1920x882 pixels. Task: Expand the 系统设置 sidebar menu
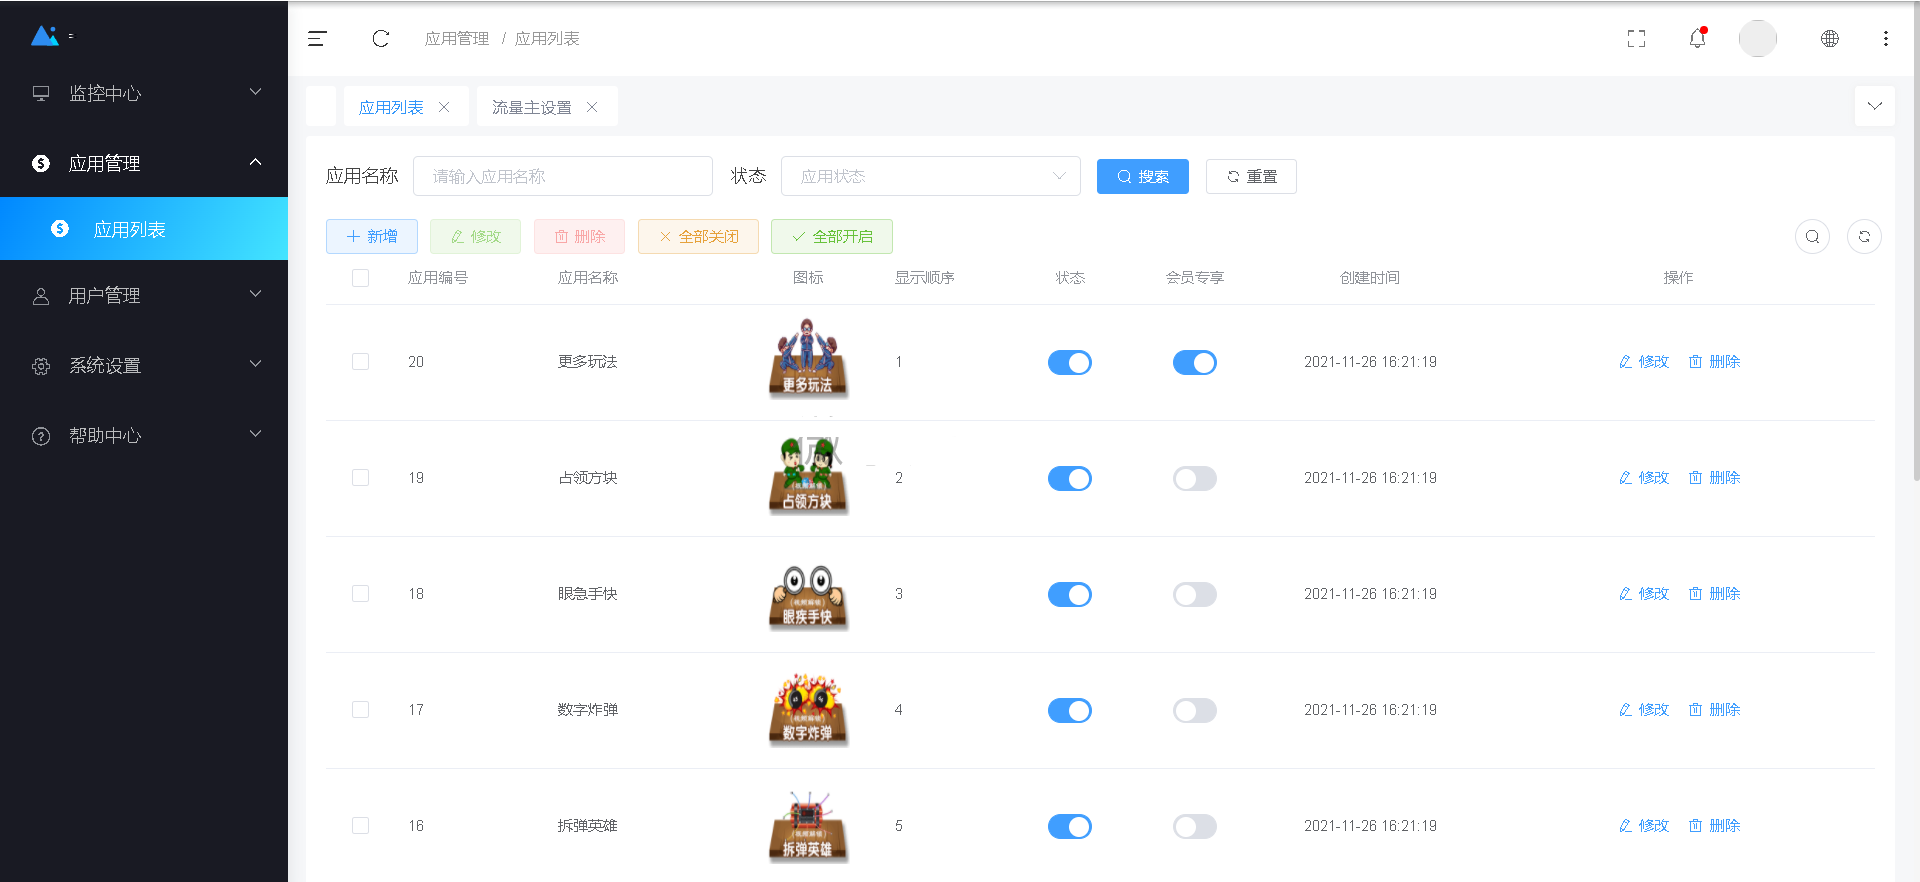point(144,365)
